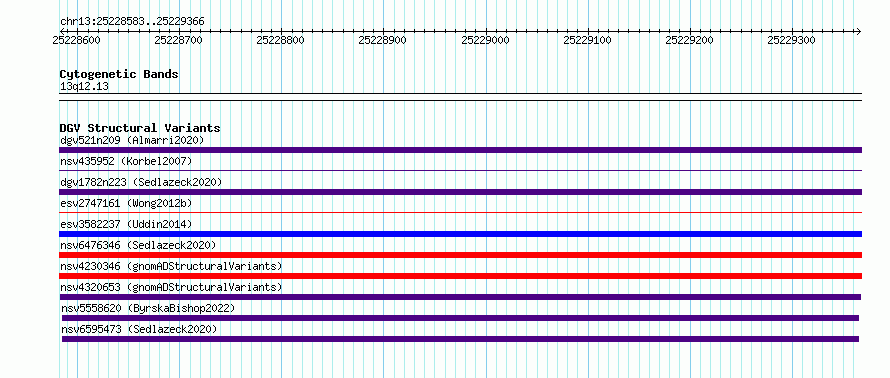Click the Cytogenetic Bands track title

[x=119, y=74]
